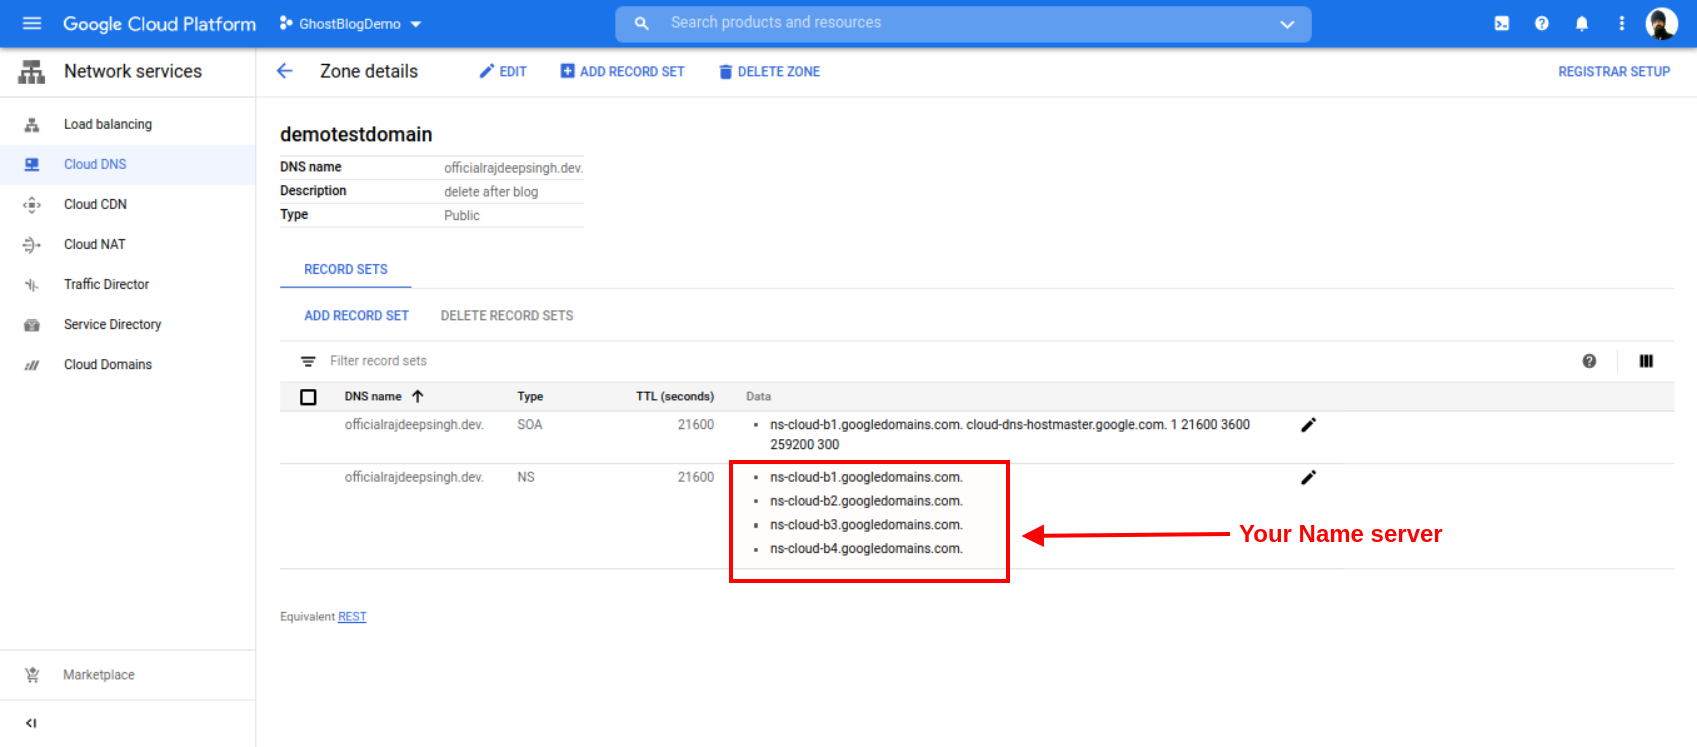Edit the NS record with pencil icon
1697x747 pixels.
click(1308, 478)
